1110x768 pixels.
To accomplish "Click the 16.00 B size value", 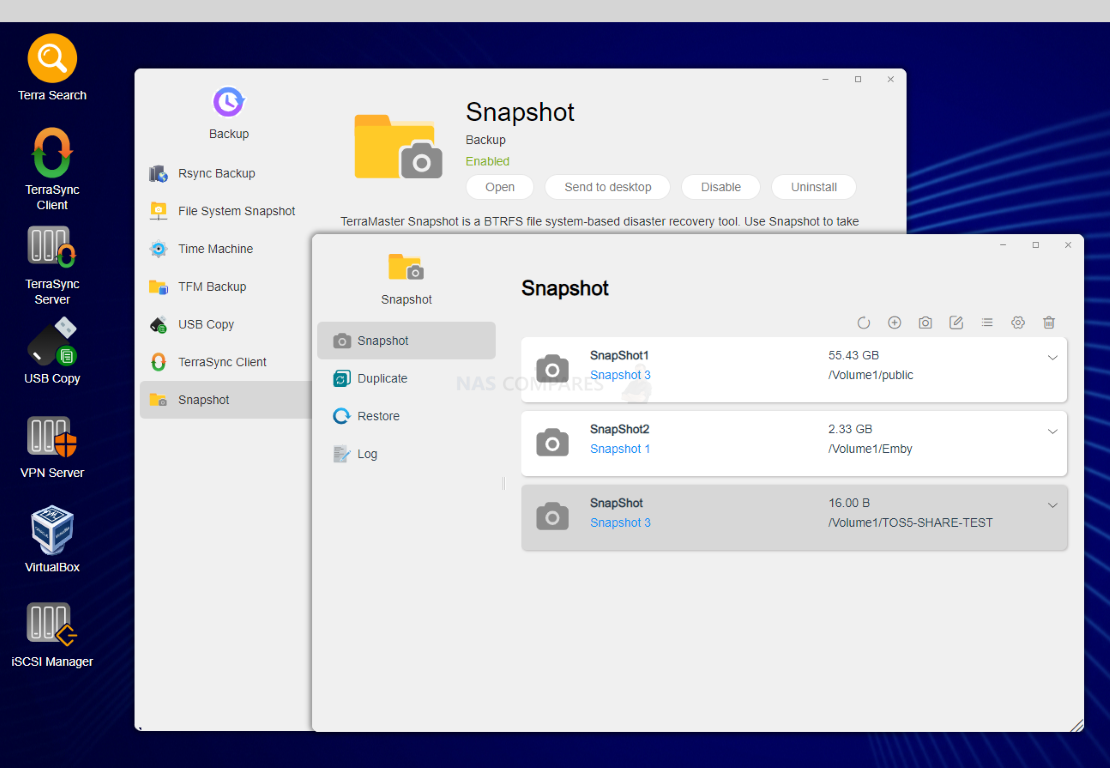I will tap(849, 503).
